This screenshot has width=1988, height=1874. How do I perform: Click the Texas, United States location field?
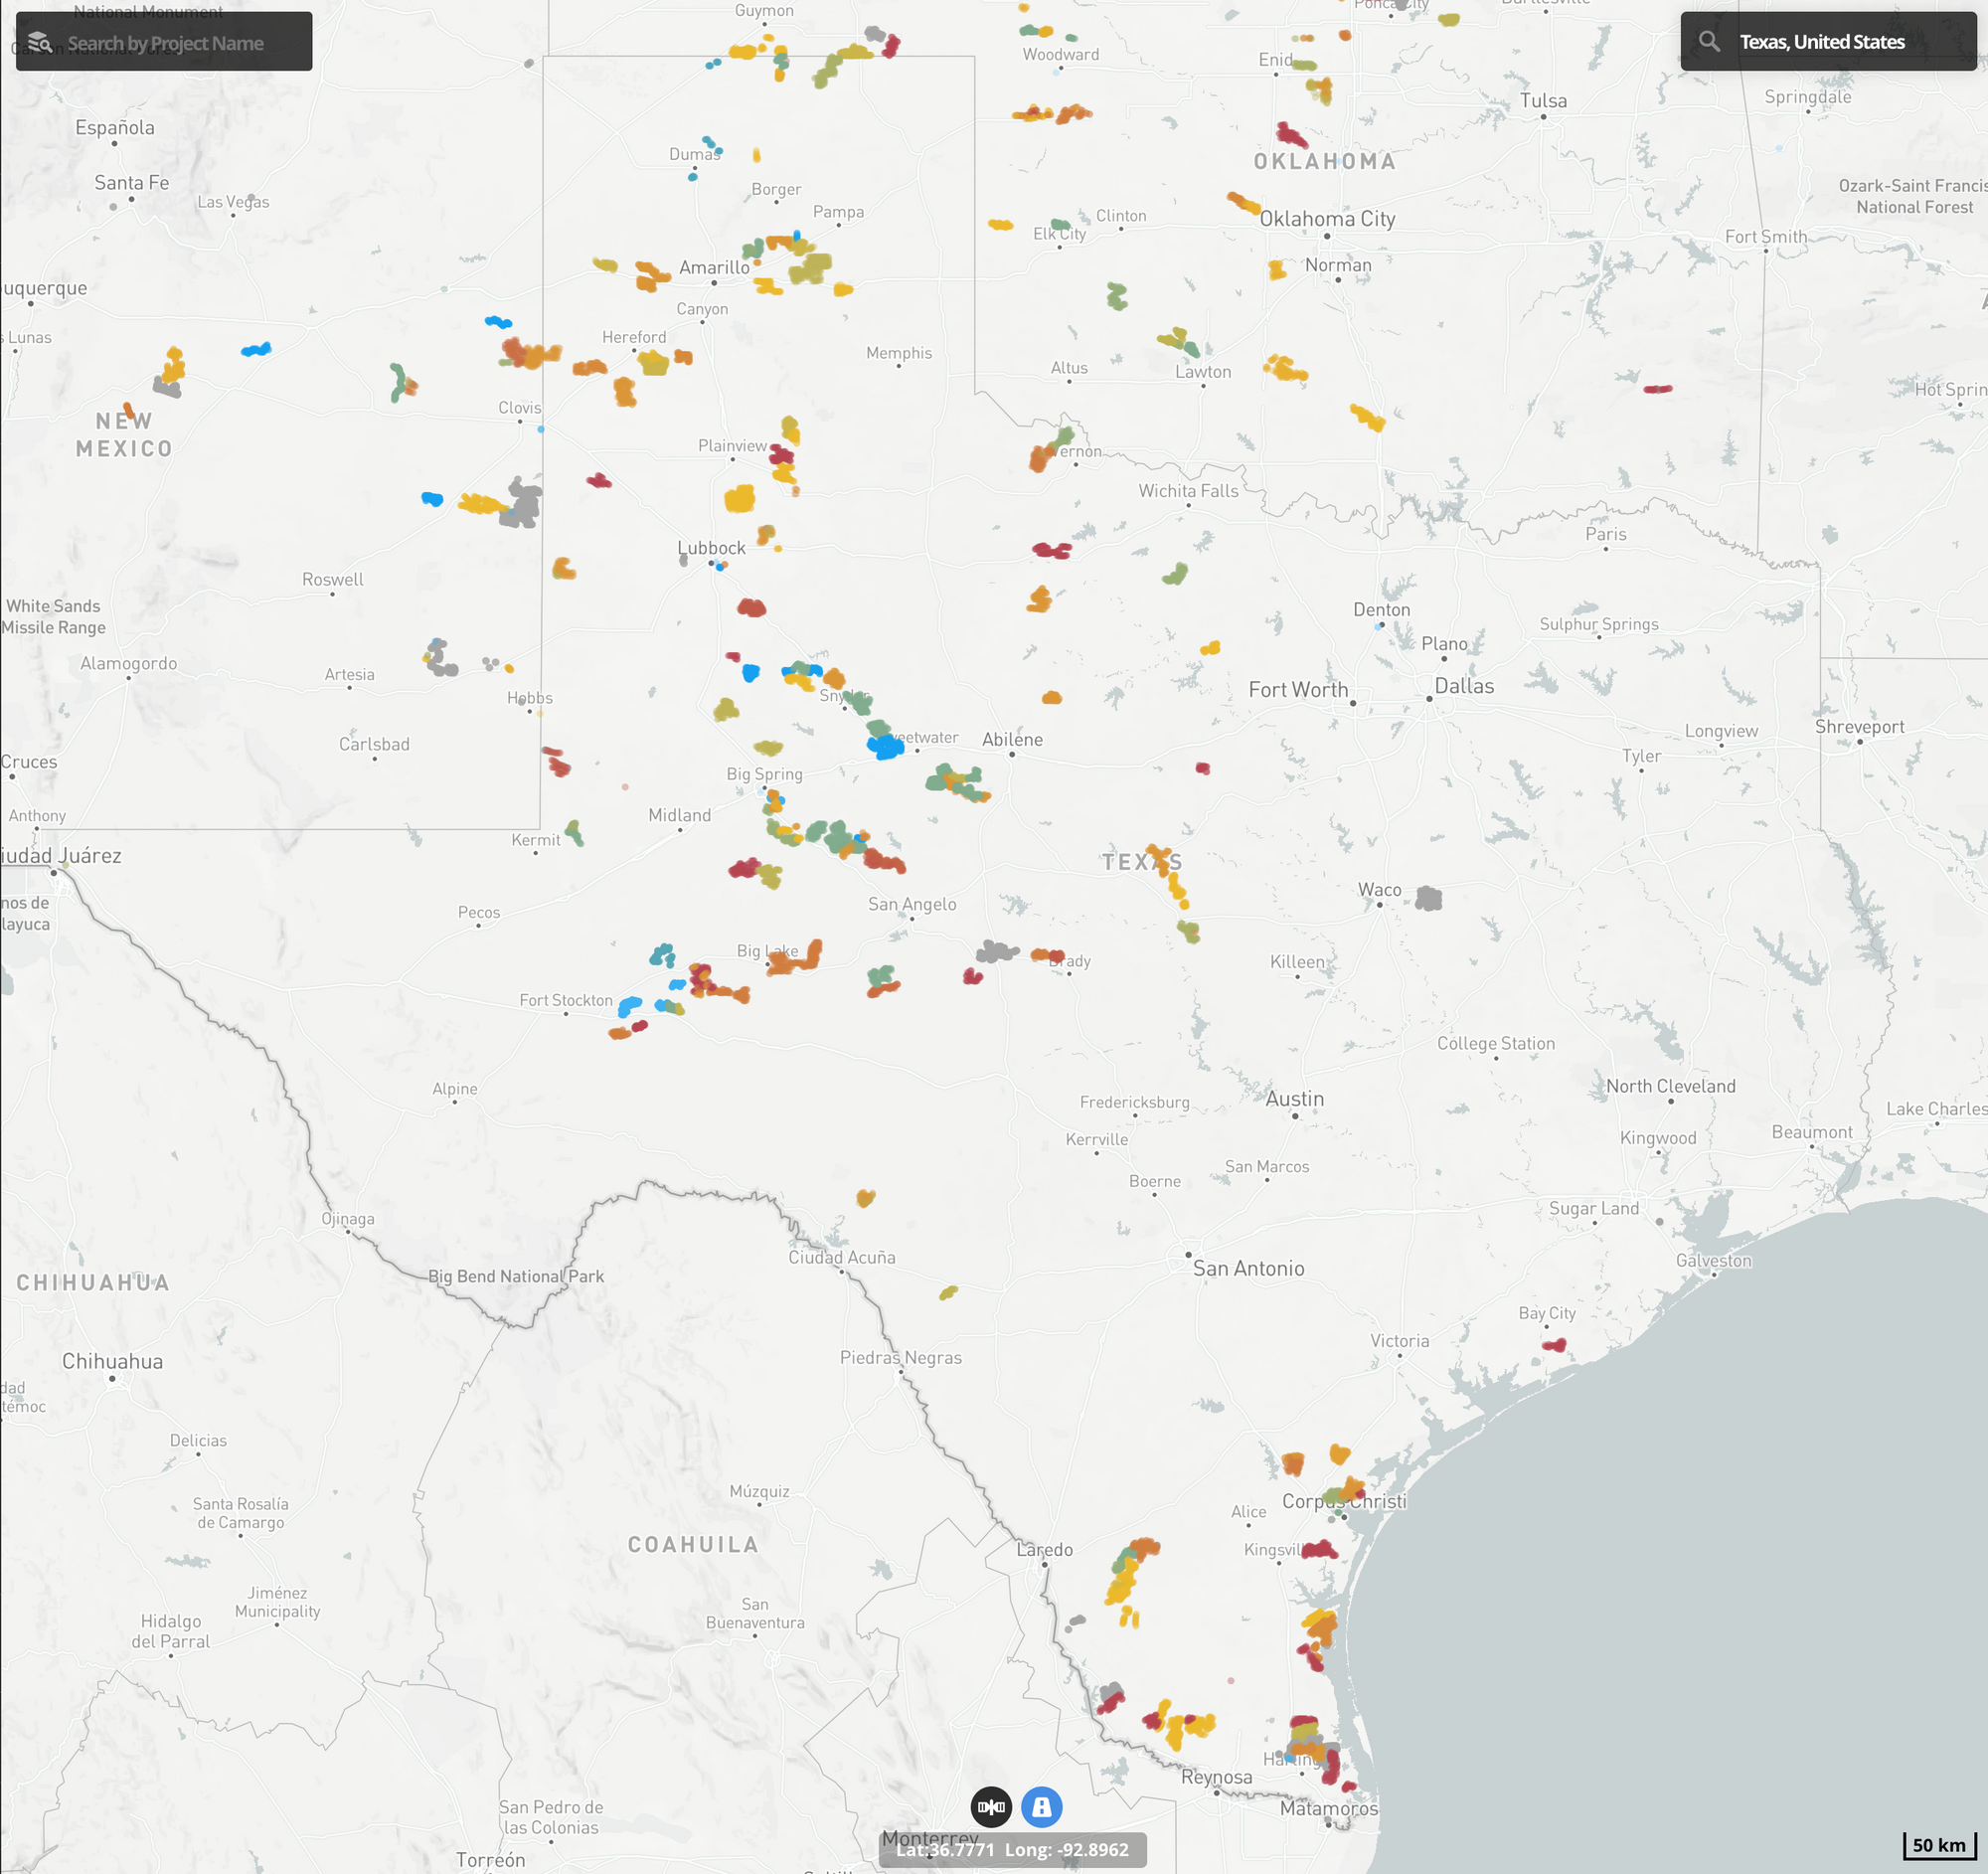tap(1821, 42)
